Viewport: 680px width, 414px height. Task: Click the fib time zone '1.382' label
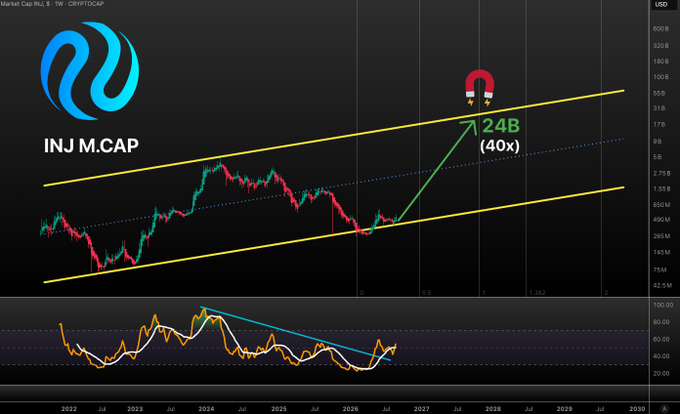[x=537, y=293]
